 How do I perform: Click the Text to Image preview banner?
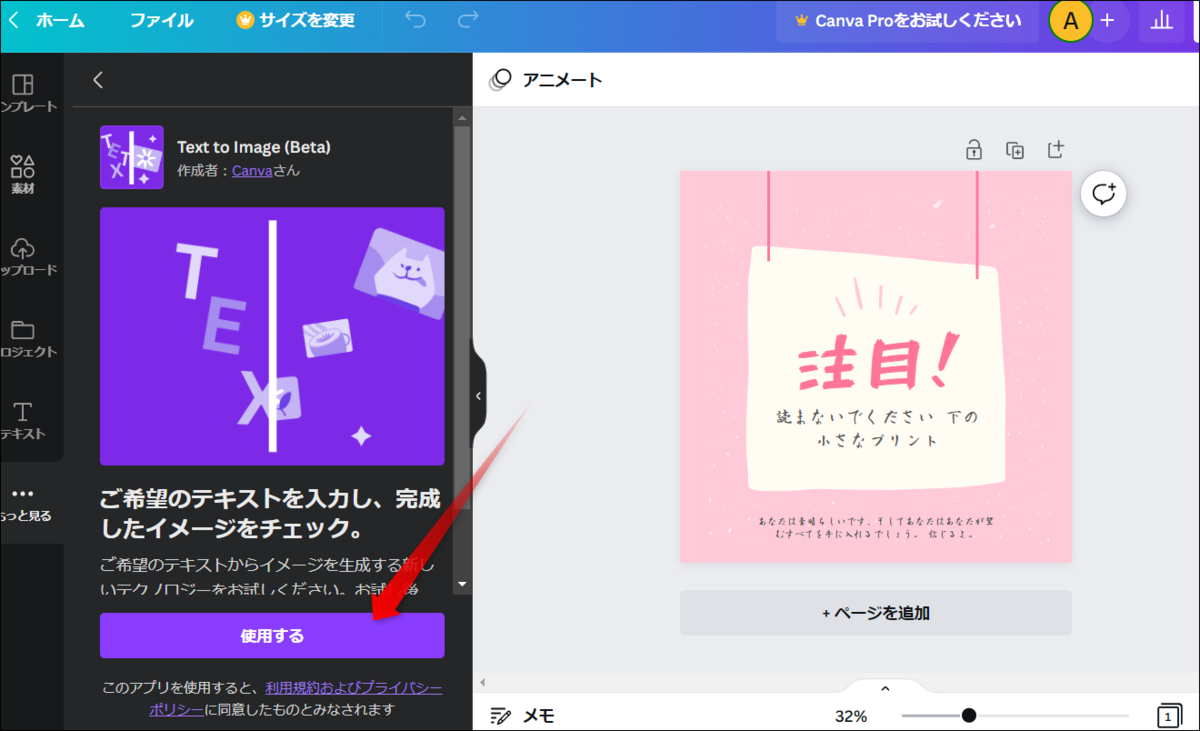click(x=272, y=336)
